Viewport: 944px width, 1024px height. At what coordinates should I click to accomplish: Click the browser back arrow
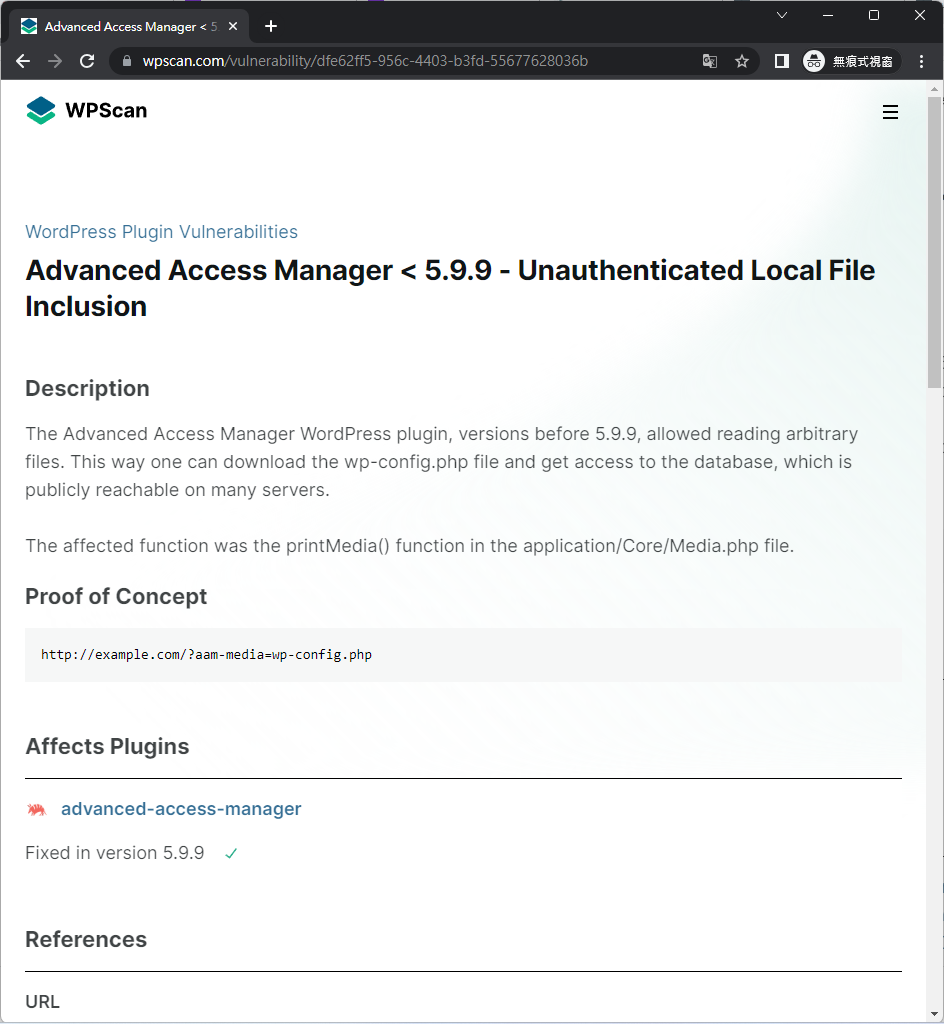[23, 61]
